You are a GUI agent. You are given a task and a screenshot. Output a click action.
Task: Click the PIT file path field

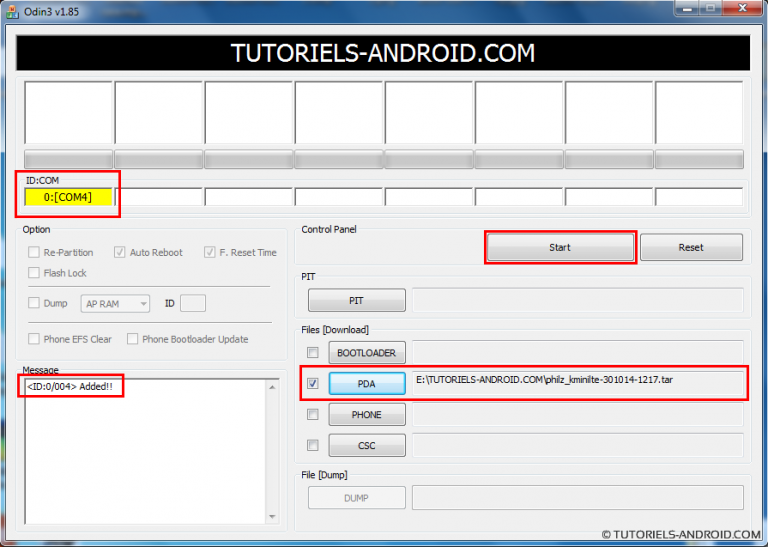click(578, 300)
